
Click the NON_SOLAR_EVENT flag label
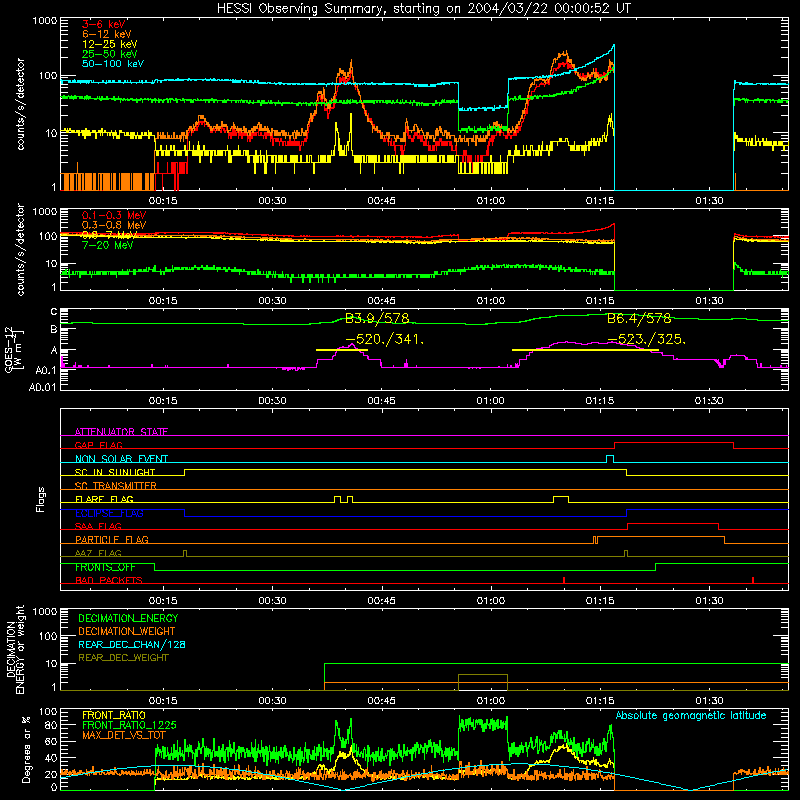(x=121, y=459)
